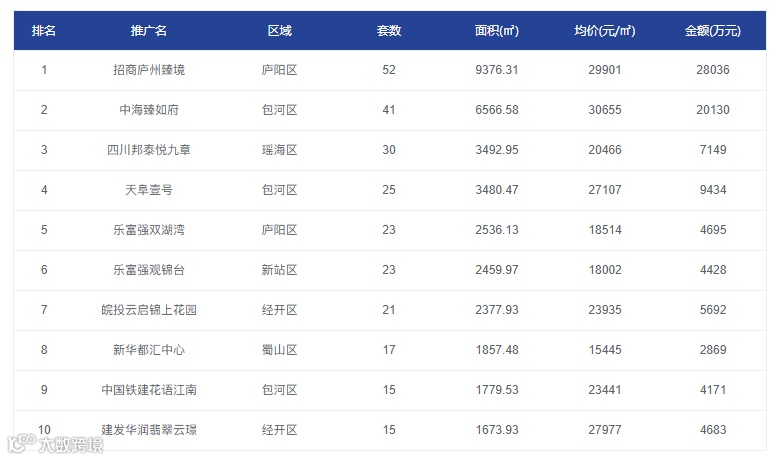Click amount value 2869

[713, 350]
